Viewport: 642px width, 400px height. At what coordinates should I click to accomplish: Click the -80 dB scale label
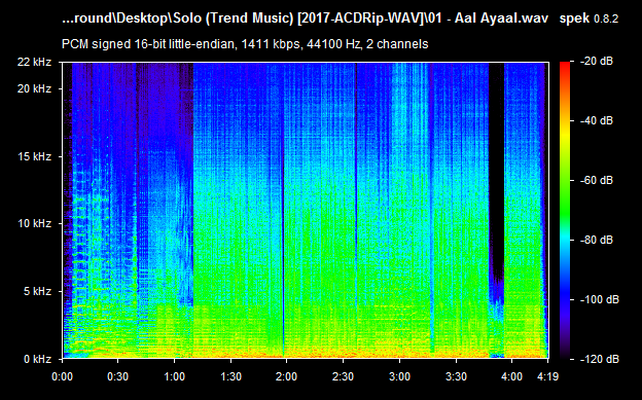(597, 240)
